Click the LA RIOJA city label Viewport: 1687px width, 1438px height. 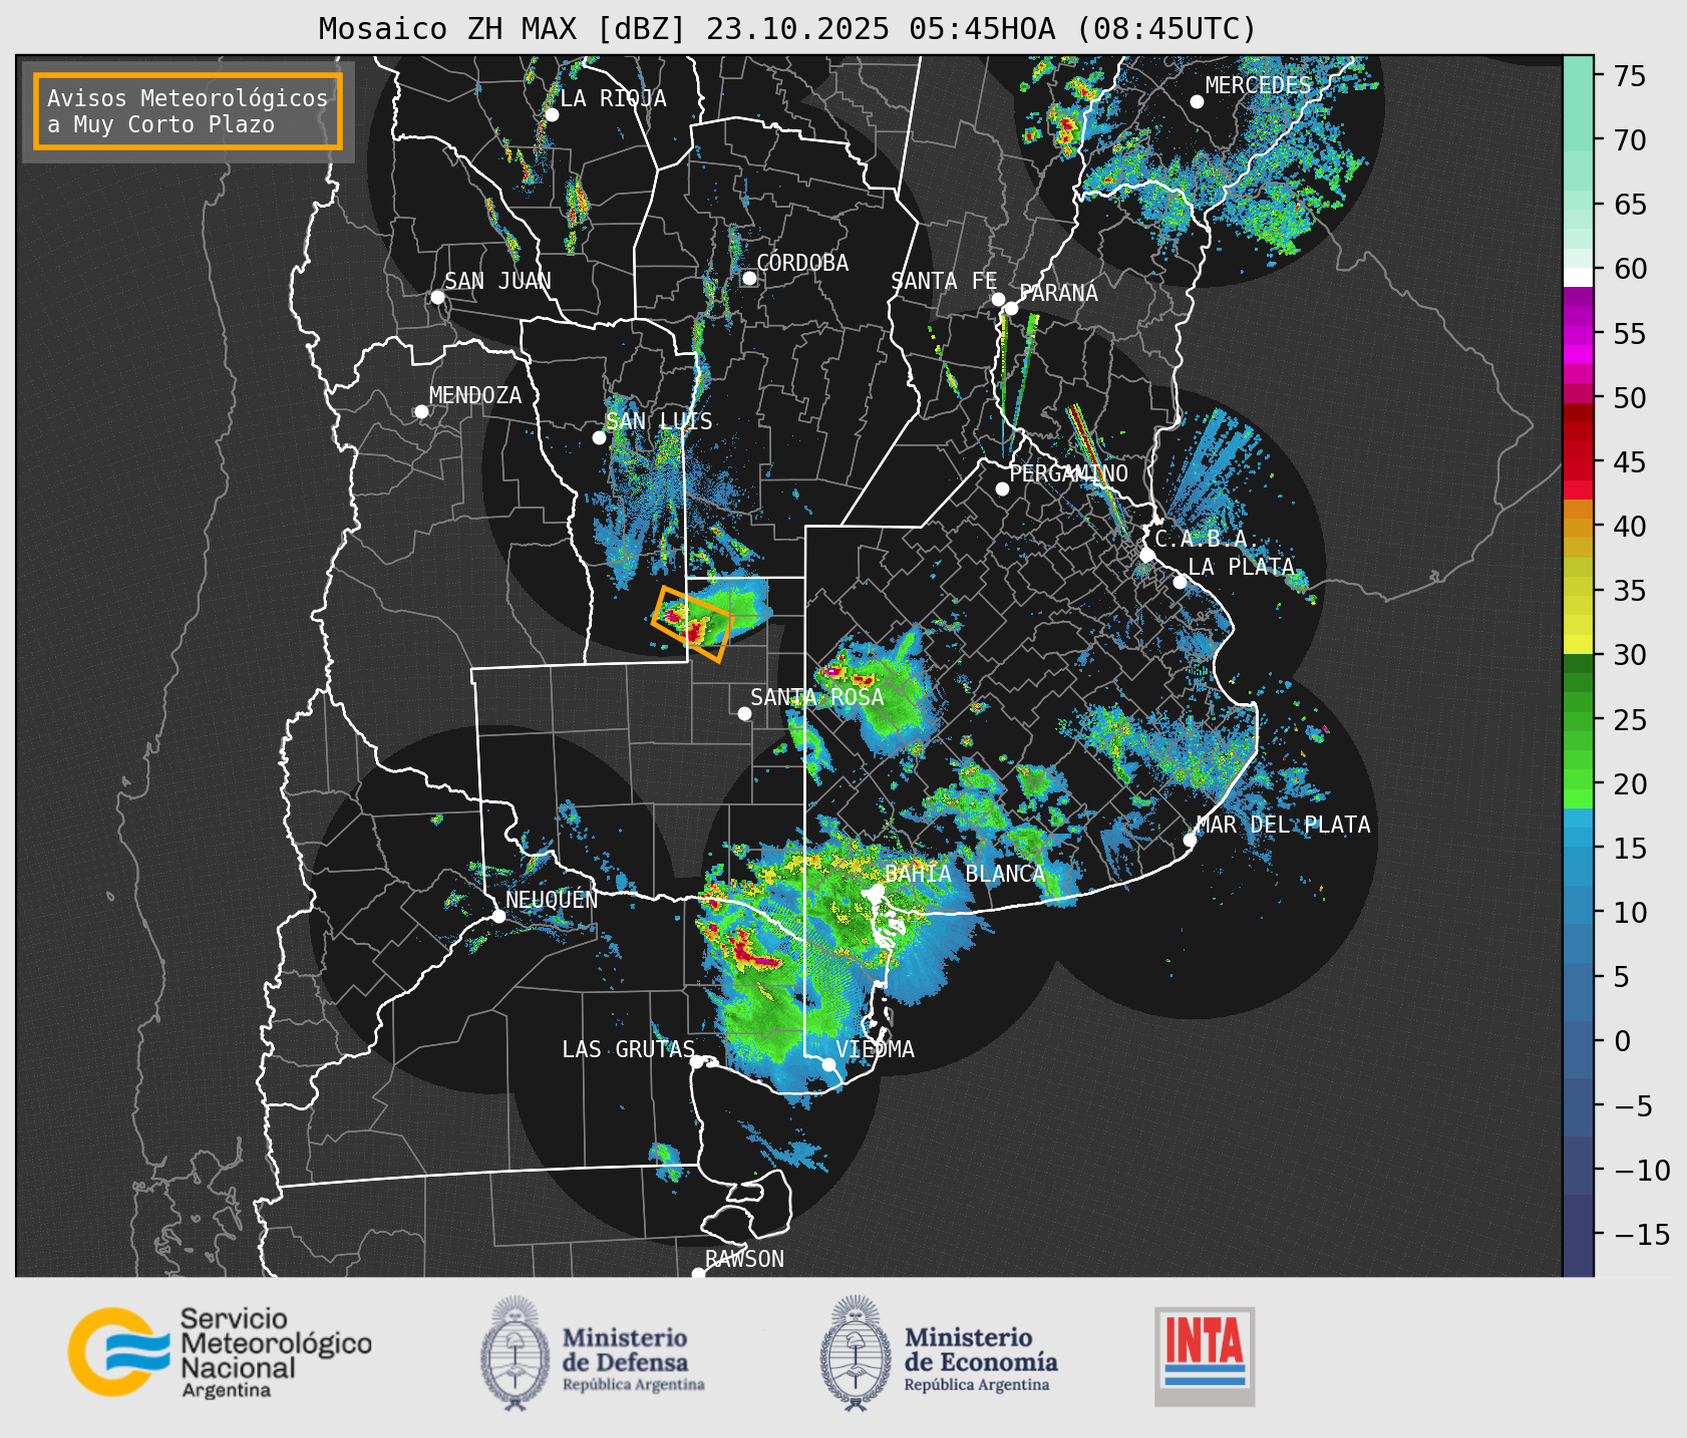point(613,98)
